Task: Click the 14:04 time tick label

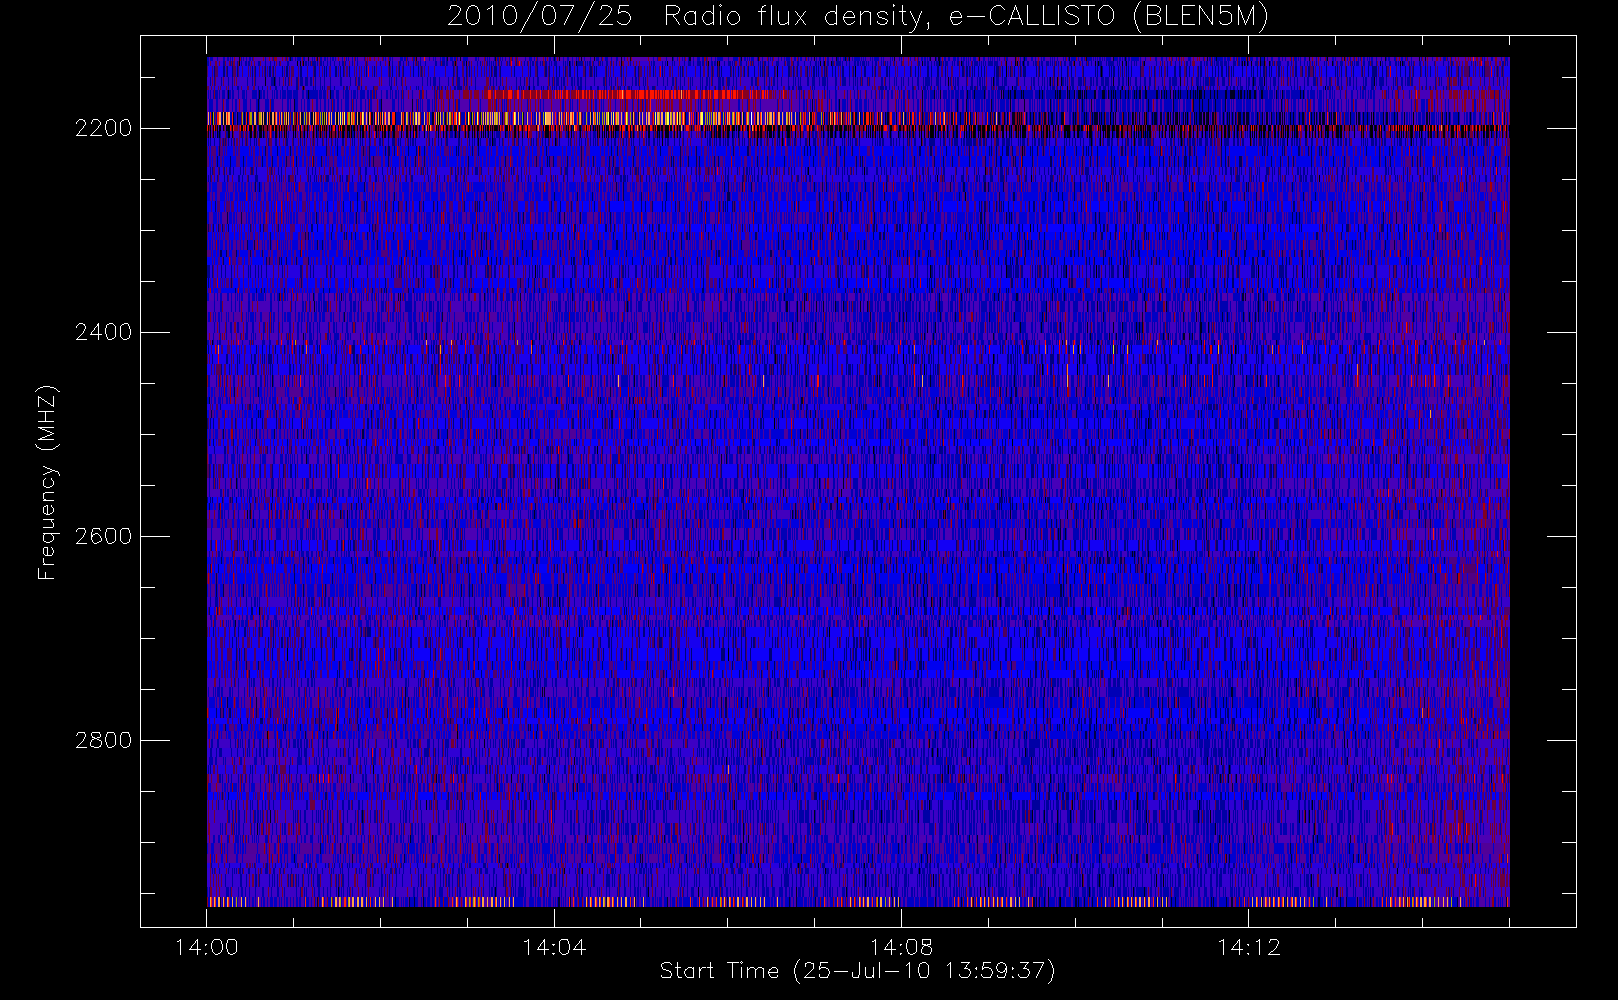Action: 554,947
